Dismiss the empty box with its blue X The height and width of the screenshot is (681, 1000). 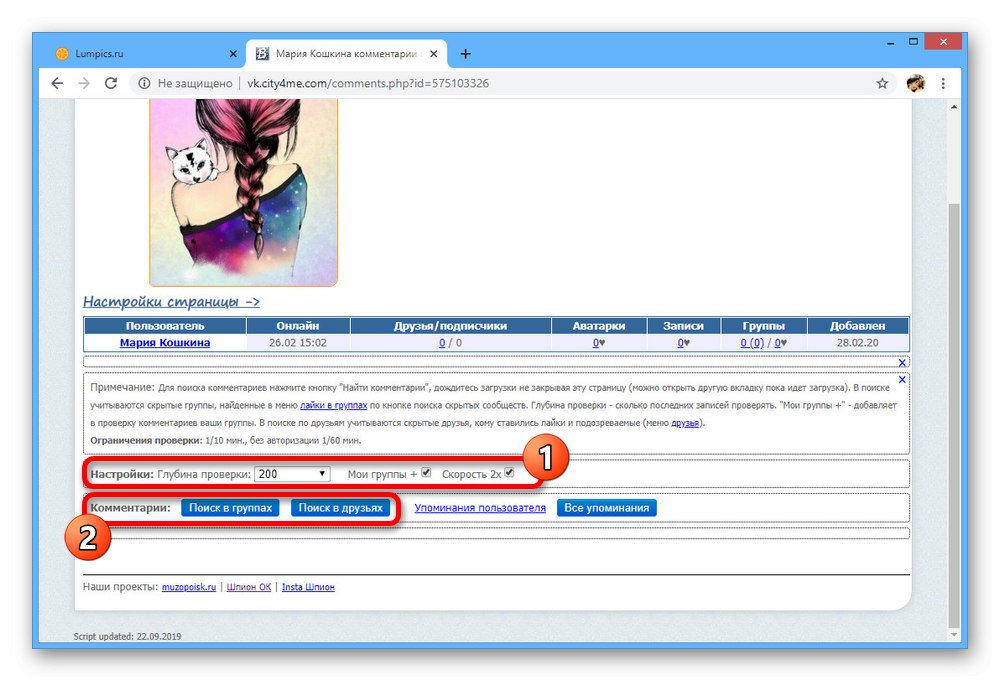(x=902, y=362)
